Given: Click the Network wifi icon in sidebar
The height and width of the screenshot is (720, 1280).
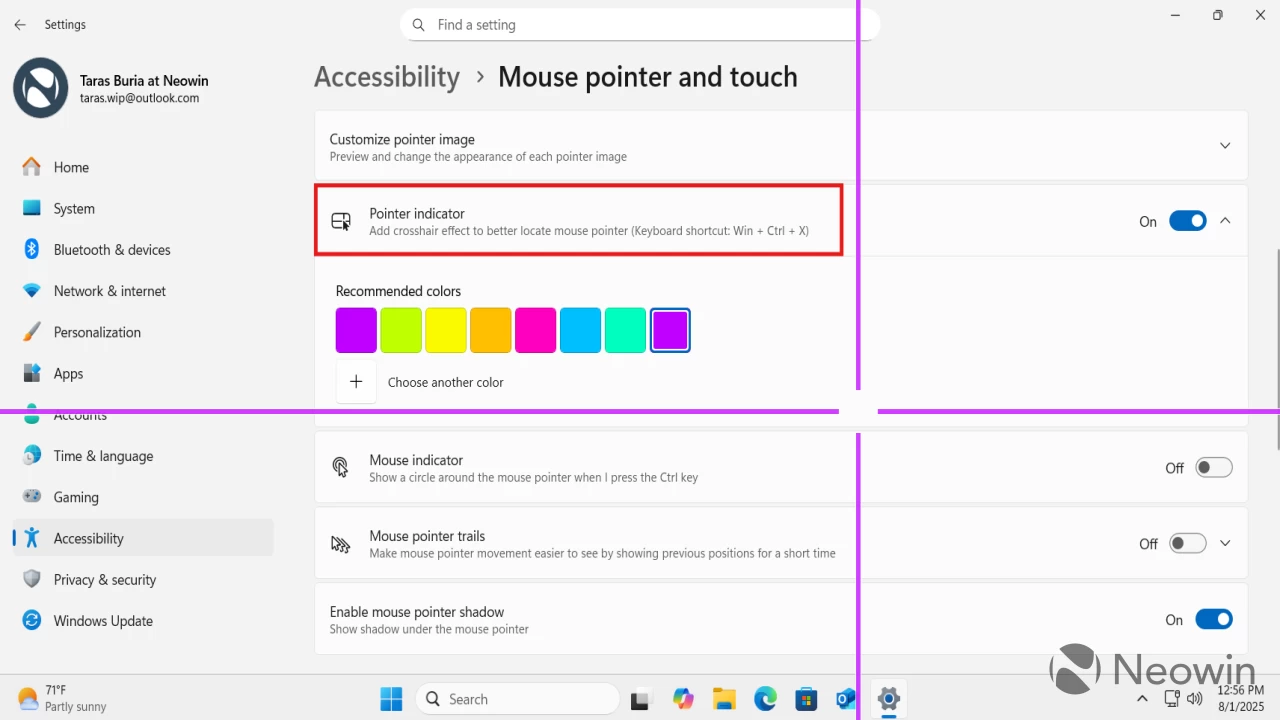Looking at the screenshot, I should (x=32, y=291).
